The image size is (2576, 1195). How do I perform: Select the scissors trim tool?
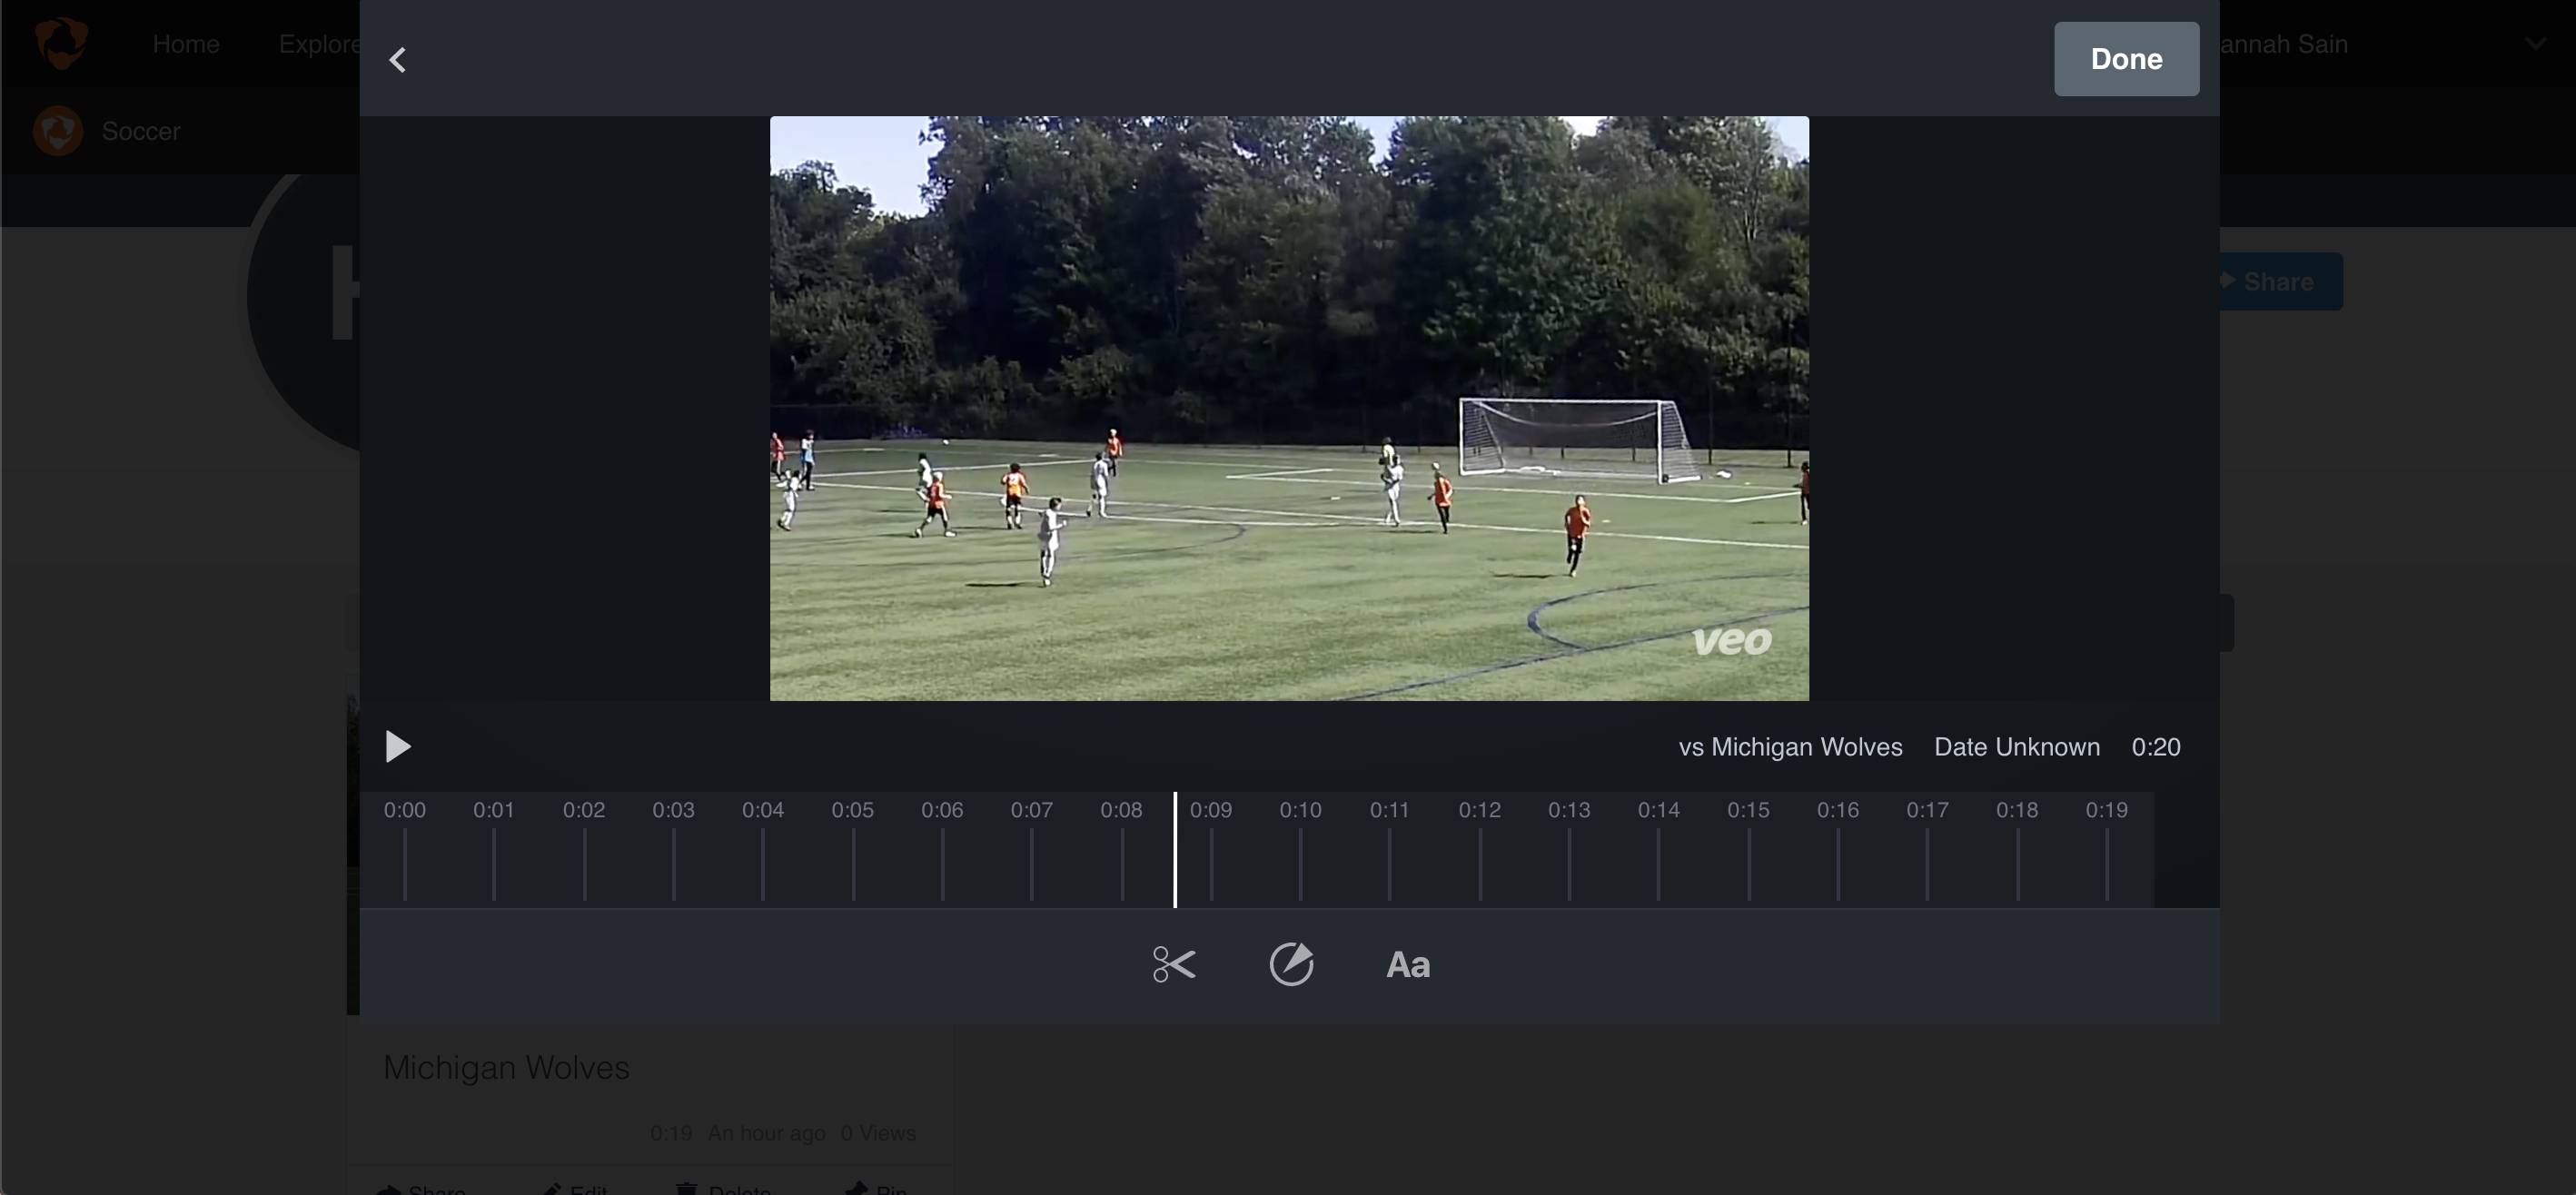point(1172,963)
